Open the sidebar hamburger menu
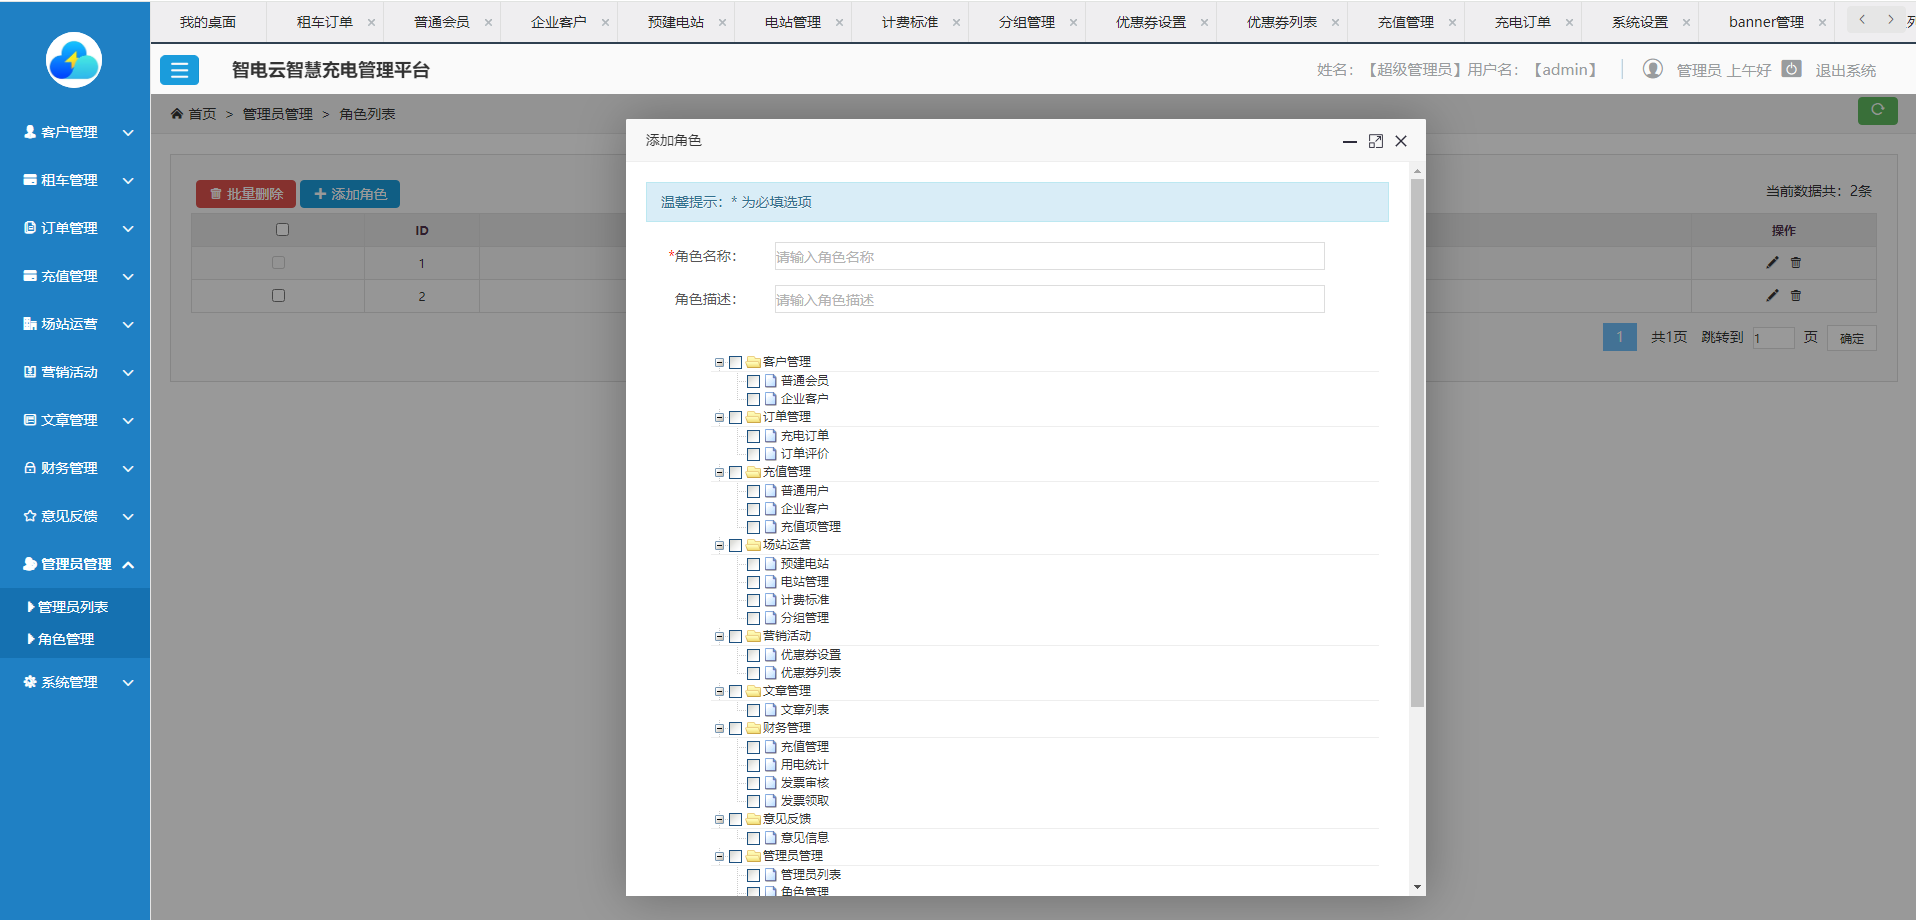The width and height of the screenshot is (1916, 920). (179, 70)
